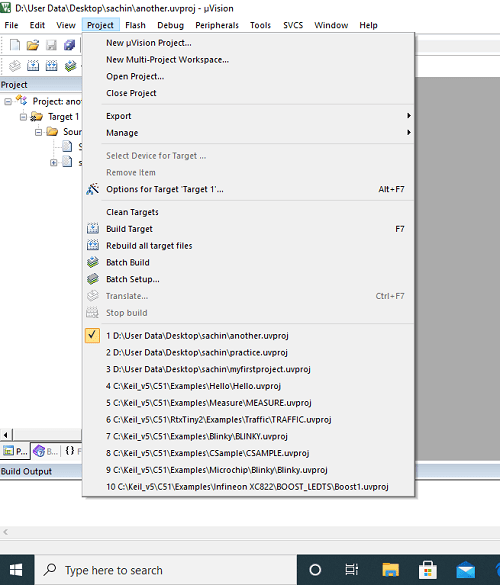
Task: Switch to the Project panel tab
Action: coord(15,451)
